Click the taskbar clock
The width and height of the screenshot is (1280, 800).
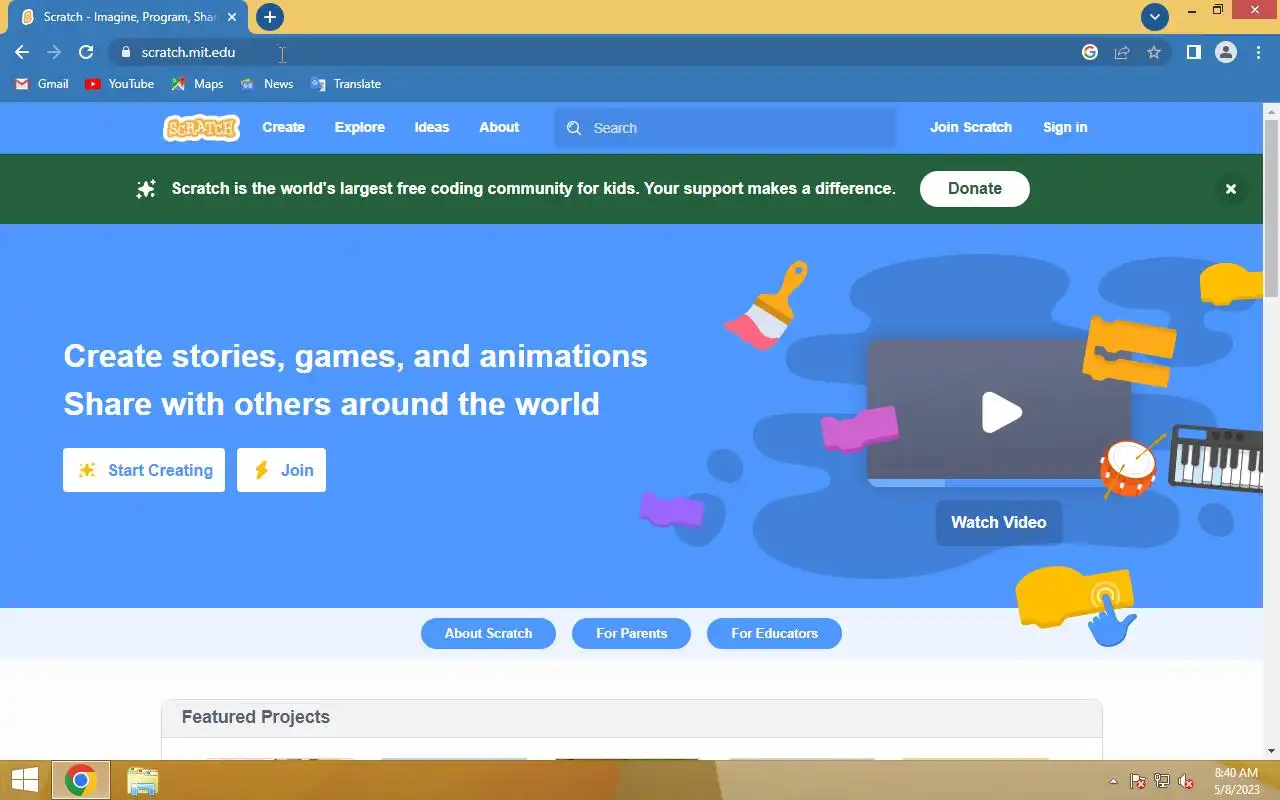click(1236, 781)
